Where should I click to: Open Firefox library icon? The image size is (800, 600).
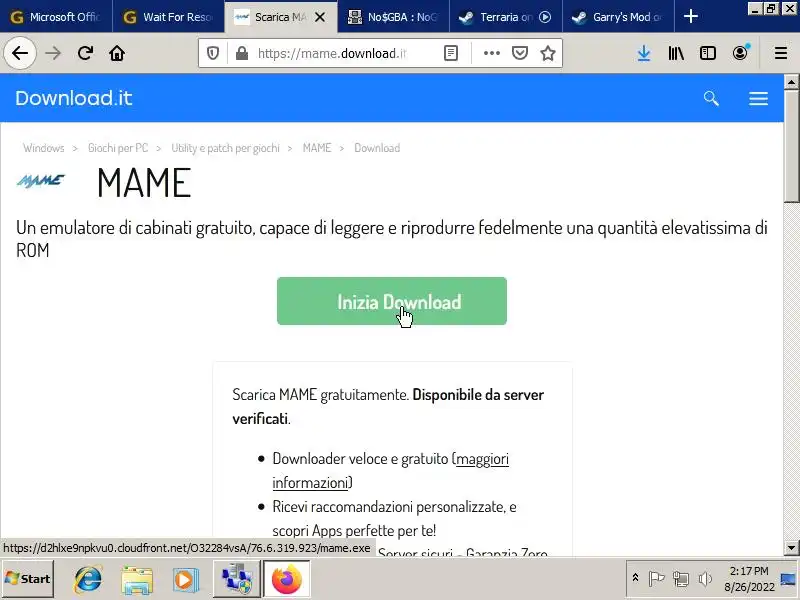click(x=676, y=53)
